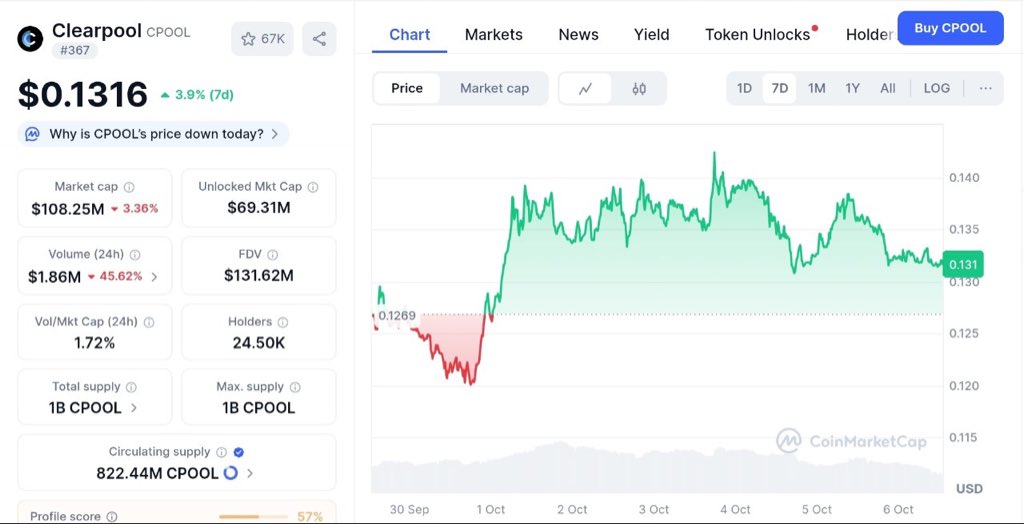This screenshot has width=1024, height=524.
Task: Toggle chart to Price view
Action: (407, 88)
